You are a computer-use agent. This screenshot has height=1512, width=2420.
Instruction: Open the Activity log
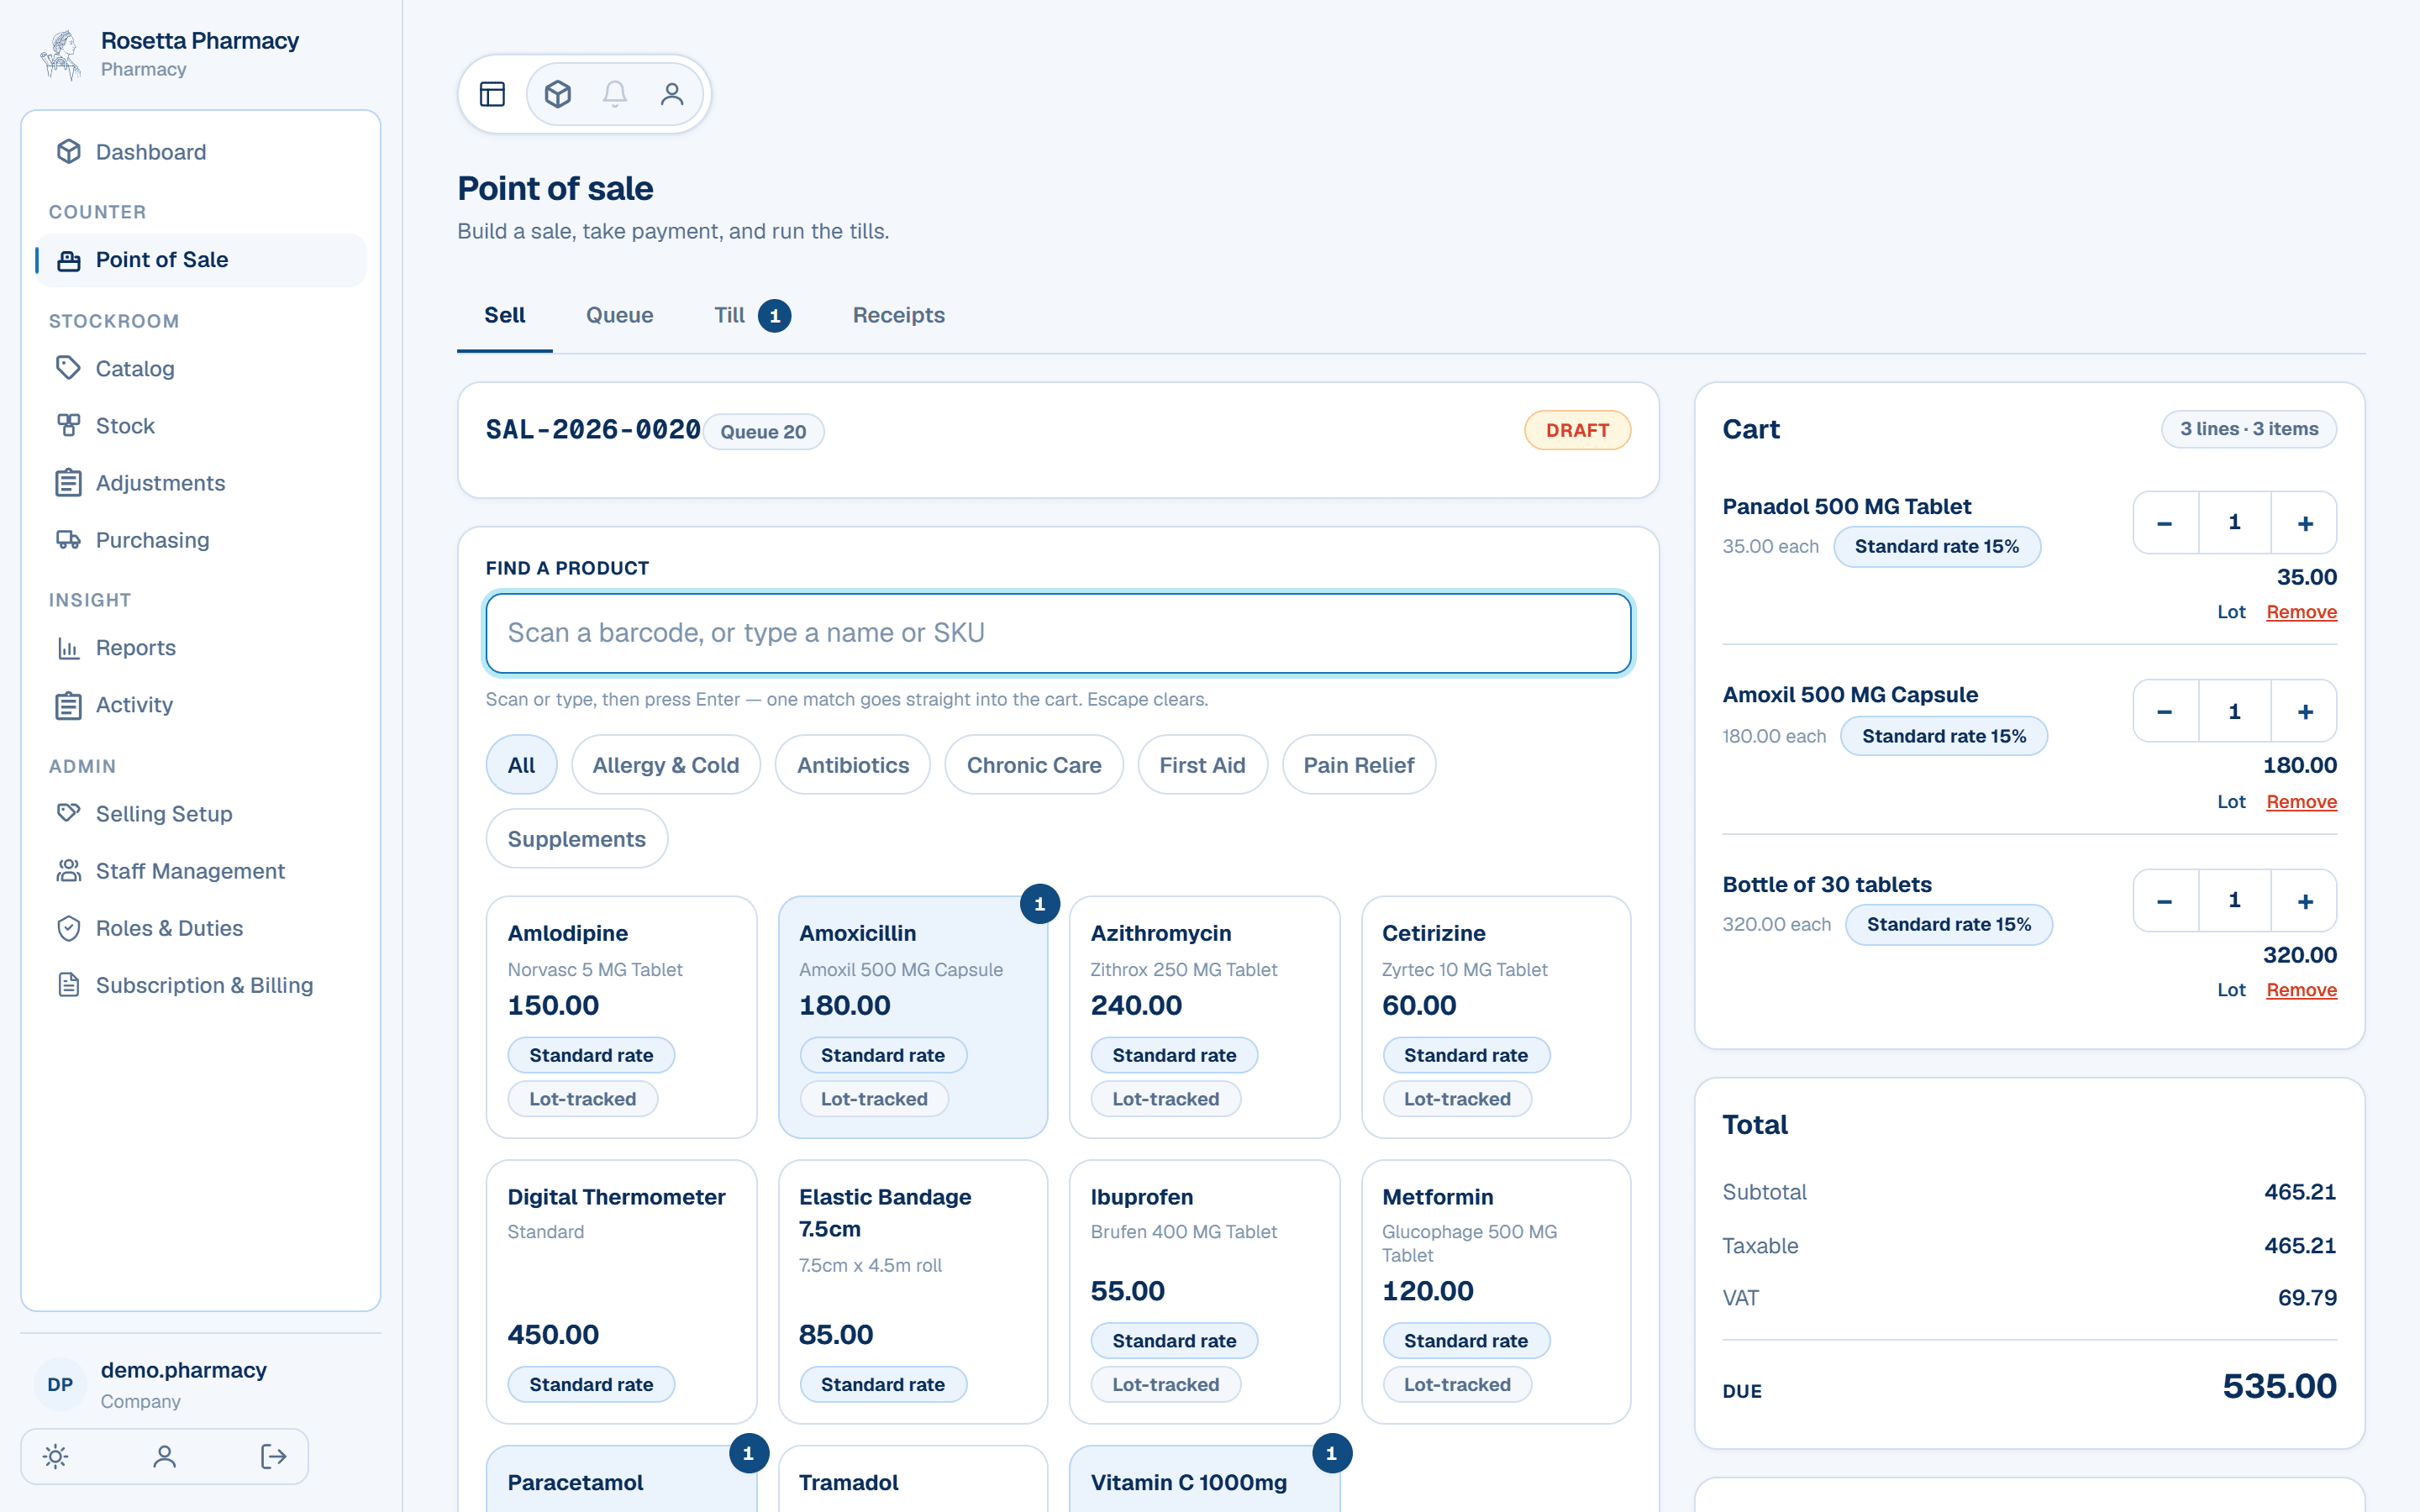(201, 705)
